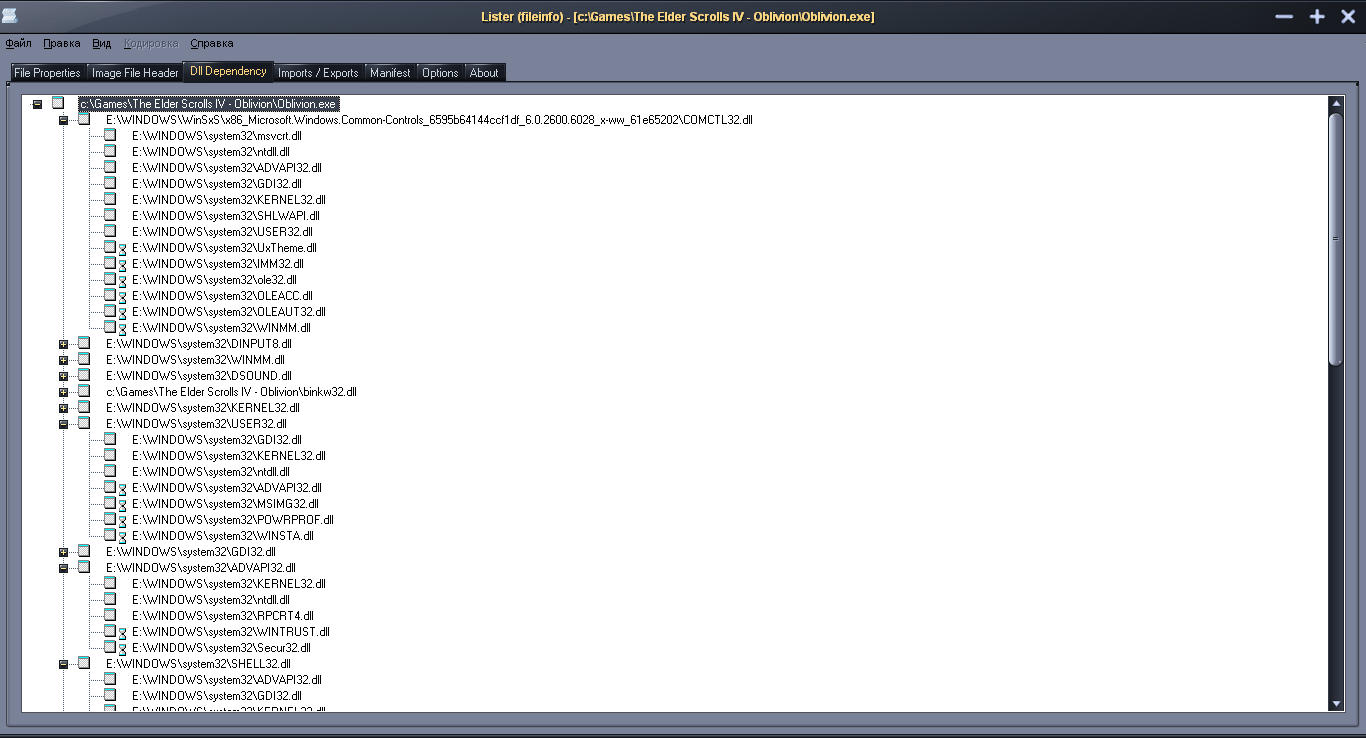Click the hourglass icon on WINSTA.dll
The height and width of the screenshot is (738, 1366).
pyautogui.click(x=123, y=537)
